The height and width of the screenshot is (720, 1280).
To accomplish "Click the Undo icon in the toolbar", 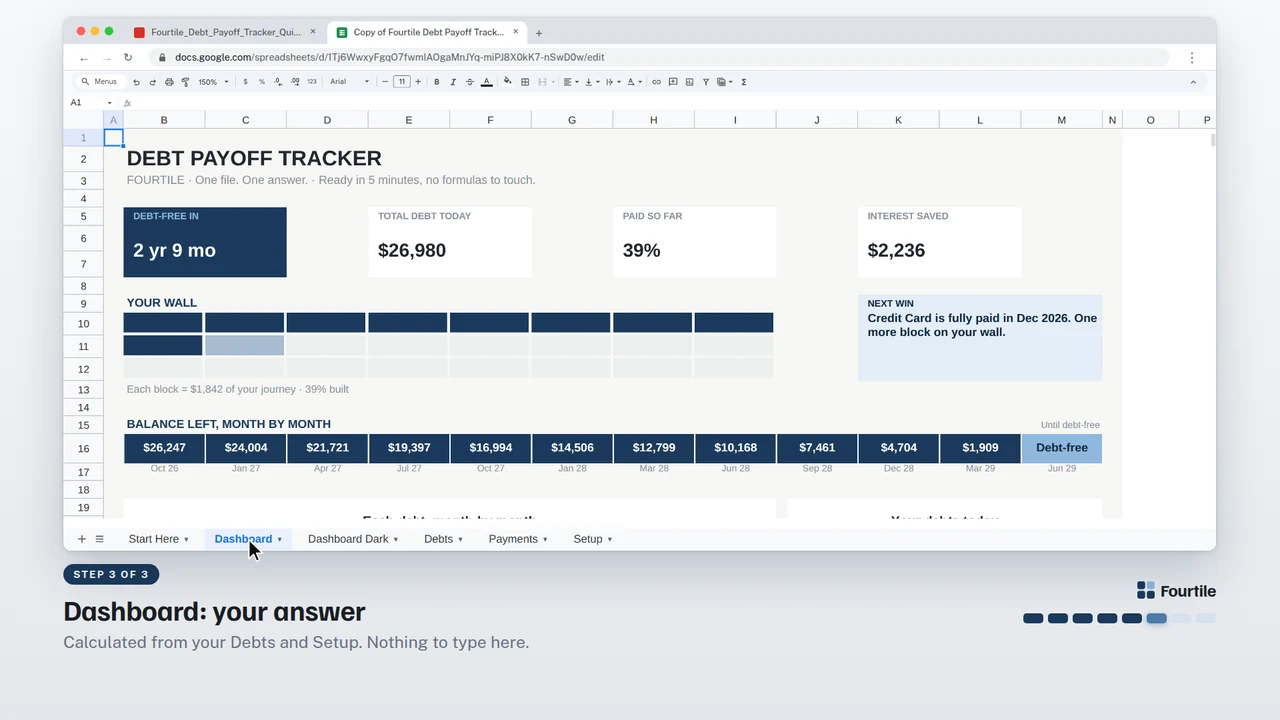I will pos(137,82).
